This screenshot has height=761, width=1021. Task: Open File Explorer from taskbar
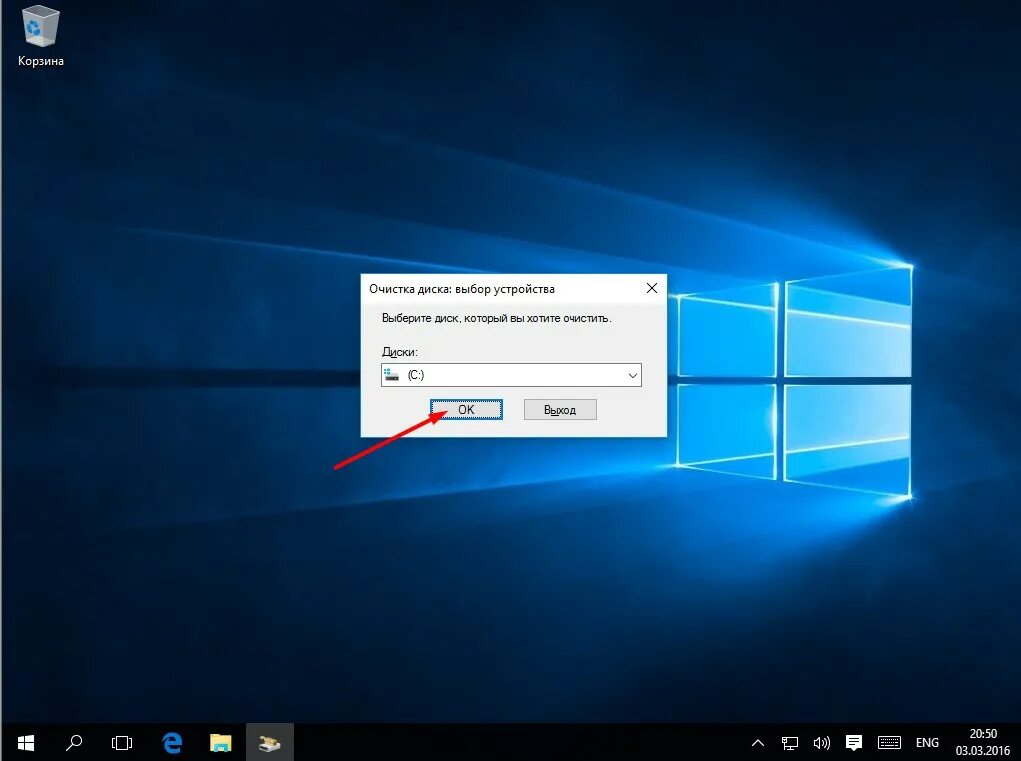[221, 742]
